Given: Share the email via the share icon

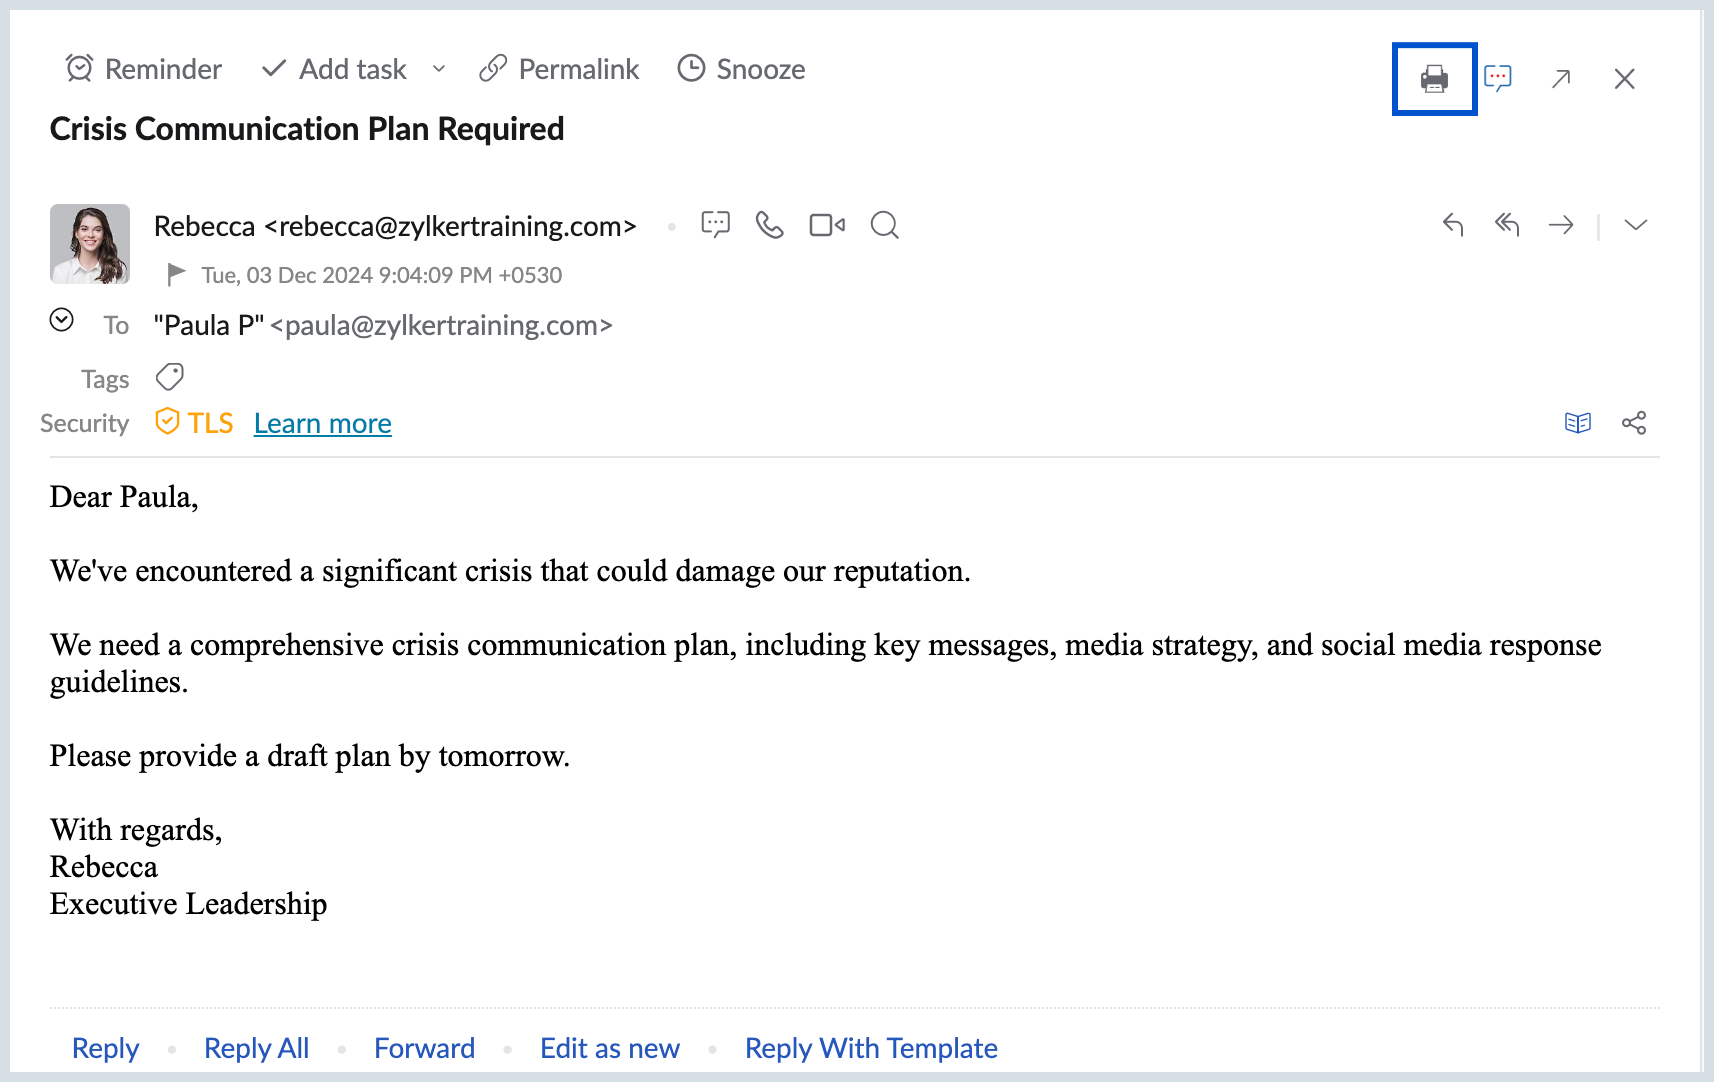Looking at the screenshot, I should coord(1635,422).
